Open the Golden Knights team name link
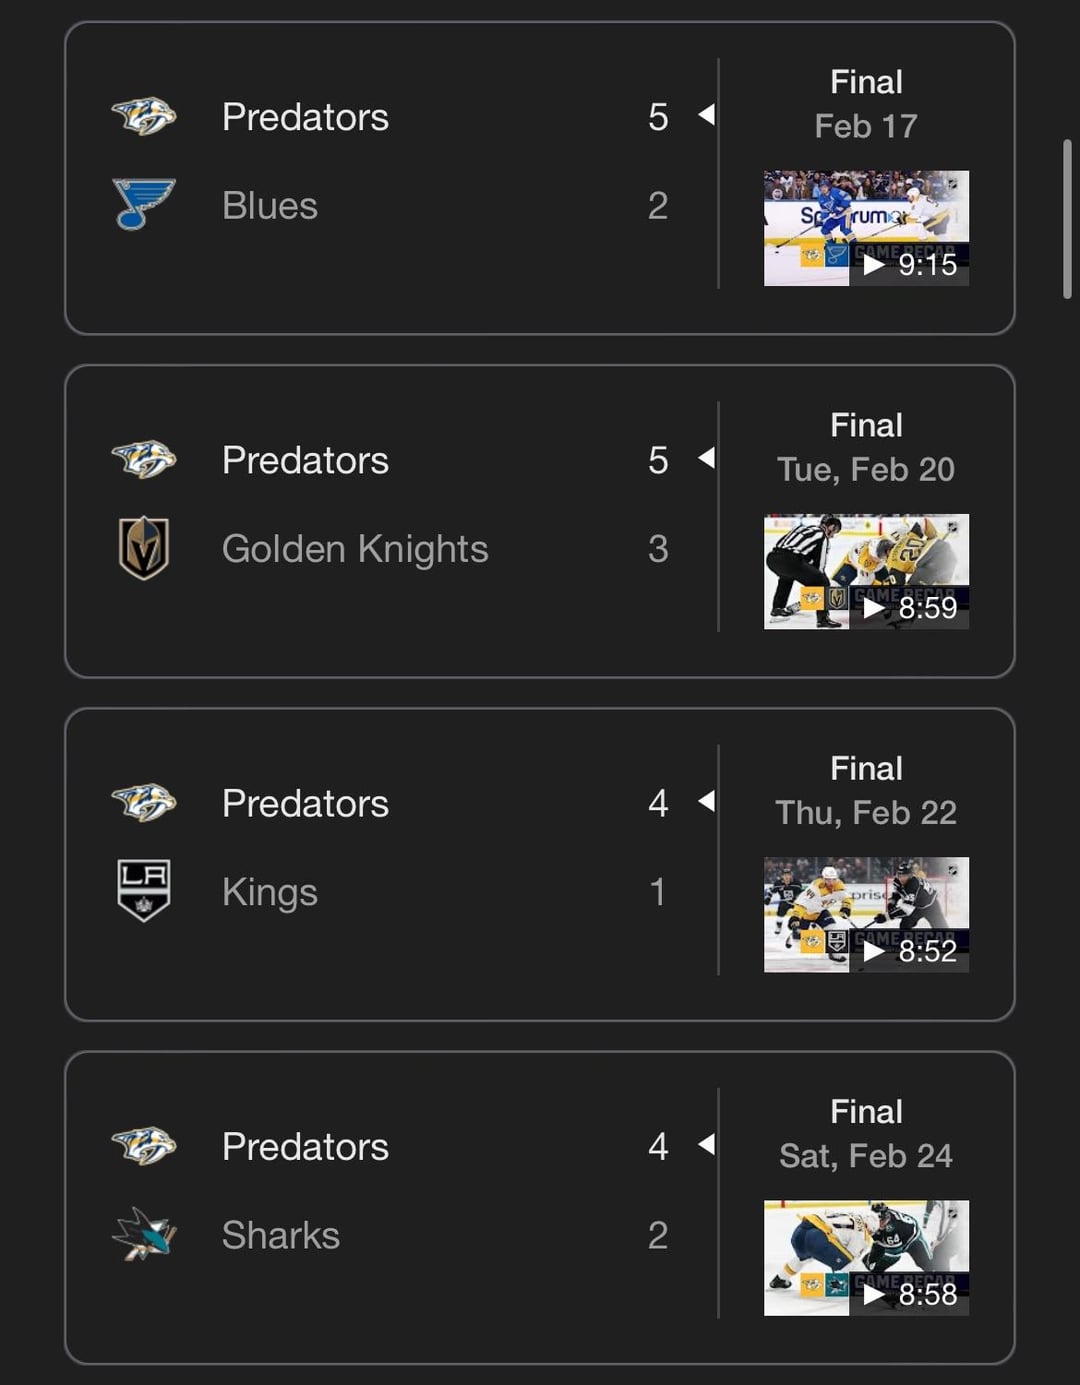 point(355,549)
